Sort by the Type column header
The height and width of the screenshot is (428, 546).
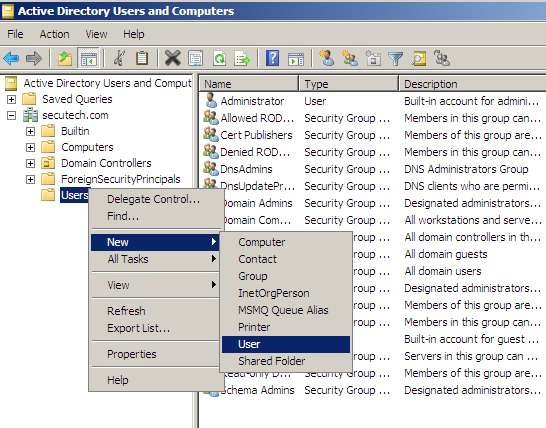[348, 84]
